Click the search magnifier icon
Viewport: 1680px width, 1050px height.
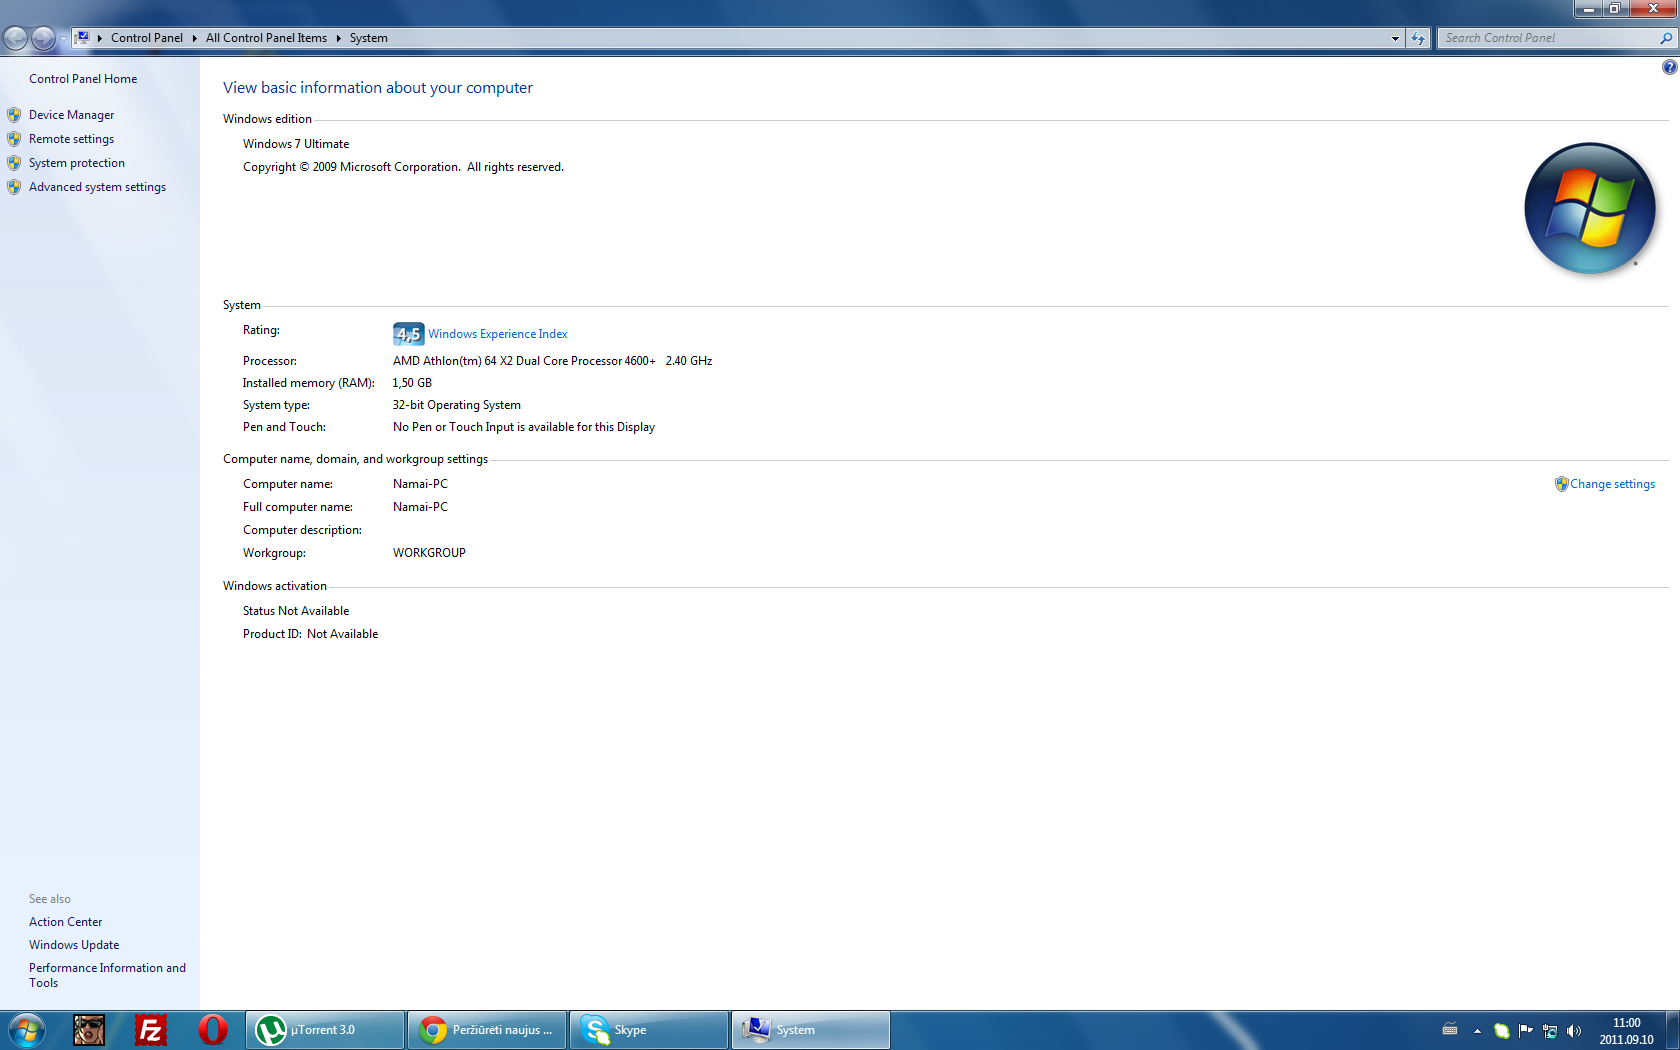pyautogui.click(x=1666, y=38)
